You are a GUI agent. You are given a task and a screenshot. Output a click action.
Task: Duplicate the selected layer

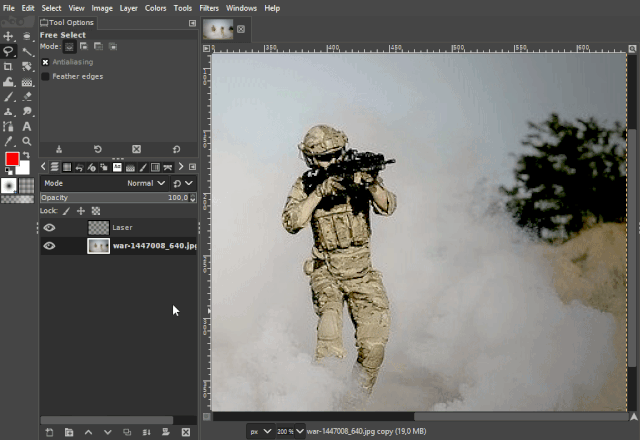click(127, 432)
